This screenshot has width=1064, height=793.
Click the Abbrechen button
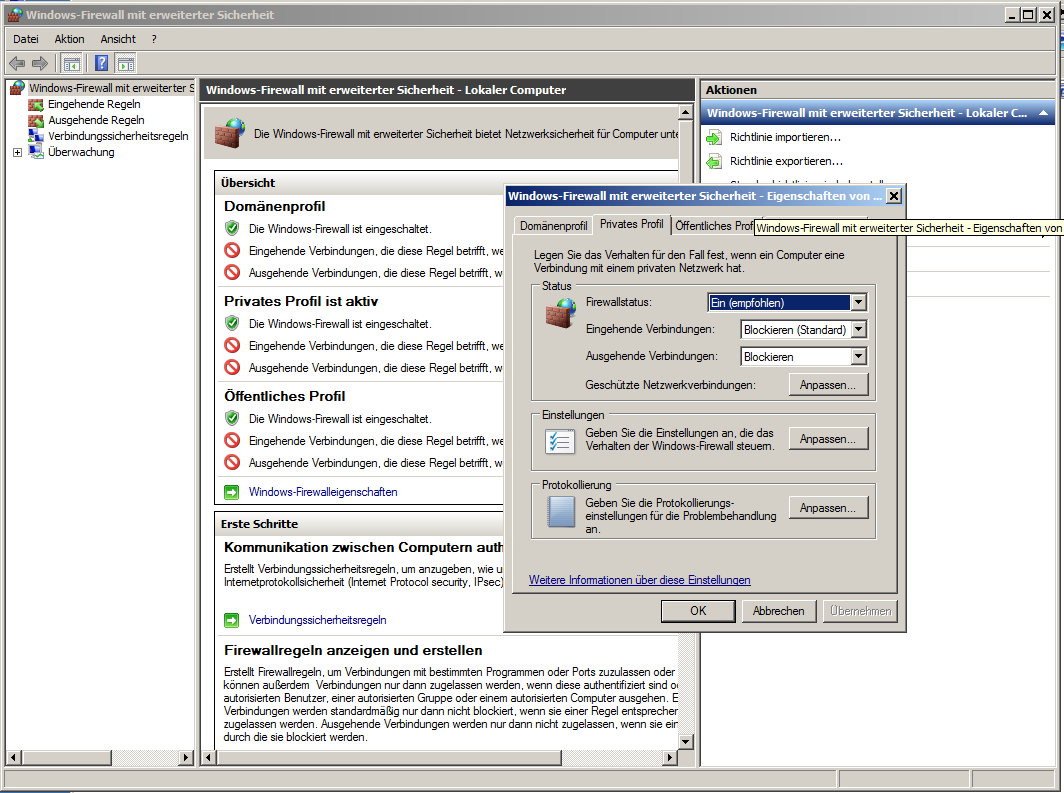tap(778, 611)
